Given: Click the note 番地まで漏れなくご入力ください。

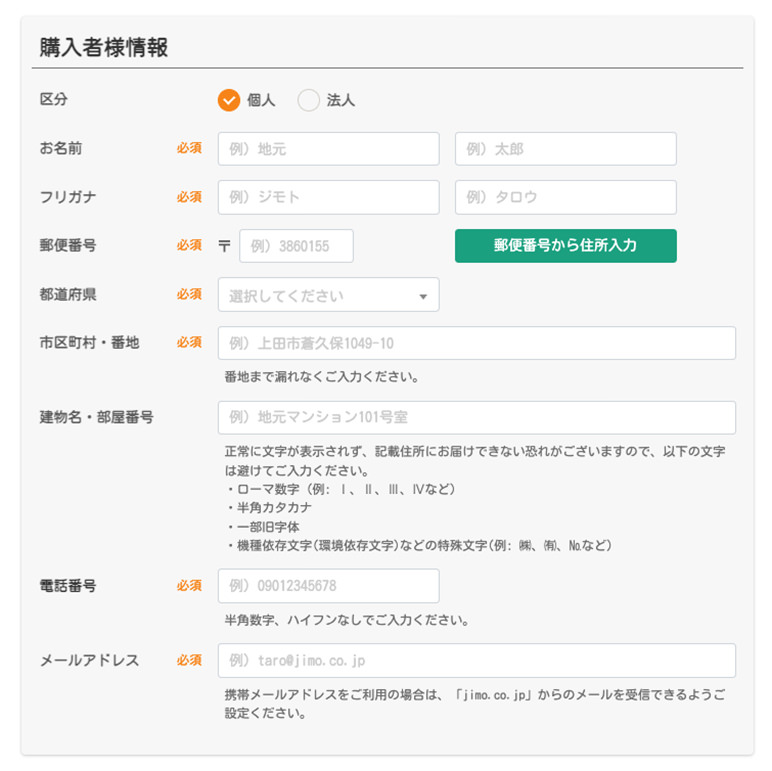Looking at the screenshot, I should pyautogui.click(x=322, y=377).
